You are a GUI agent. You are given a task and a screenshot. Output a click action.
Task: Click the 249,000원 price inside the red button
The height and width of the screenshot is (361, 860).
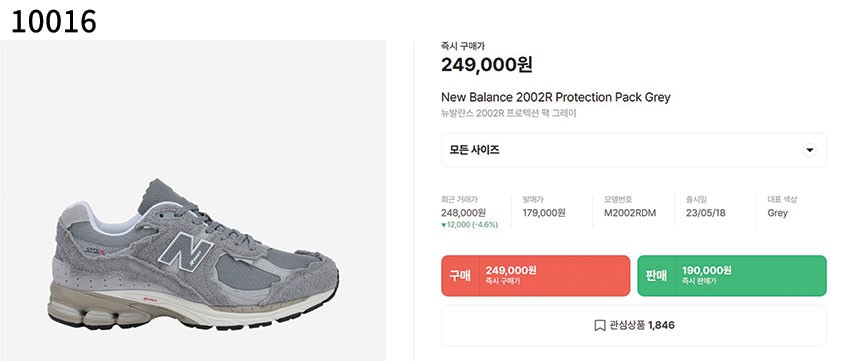[511, 270]
